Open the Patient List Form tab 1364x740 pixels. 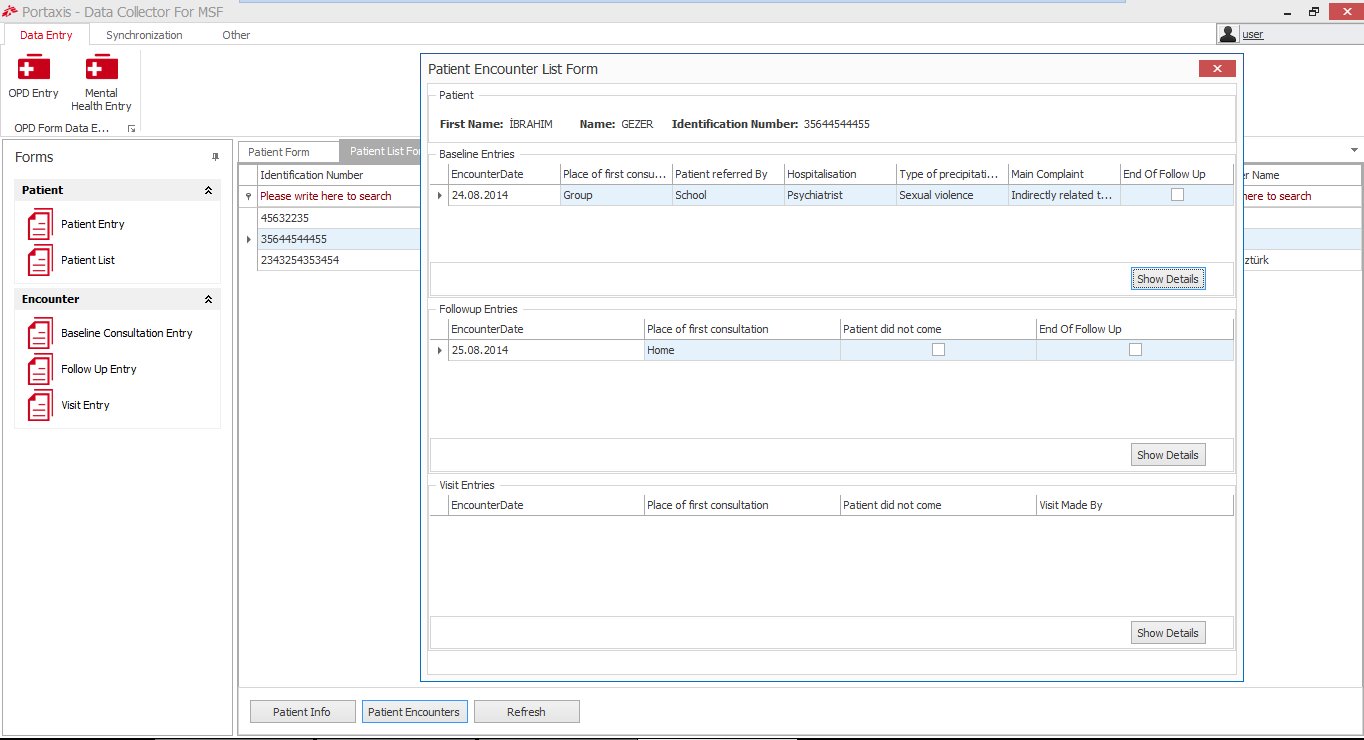point(381,152)
